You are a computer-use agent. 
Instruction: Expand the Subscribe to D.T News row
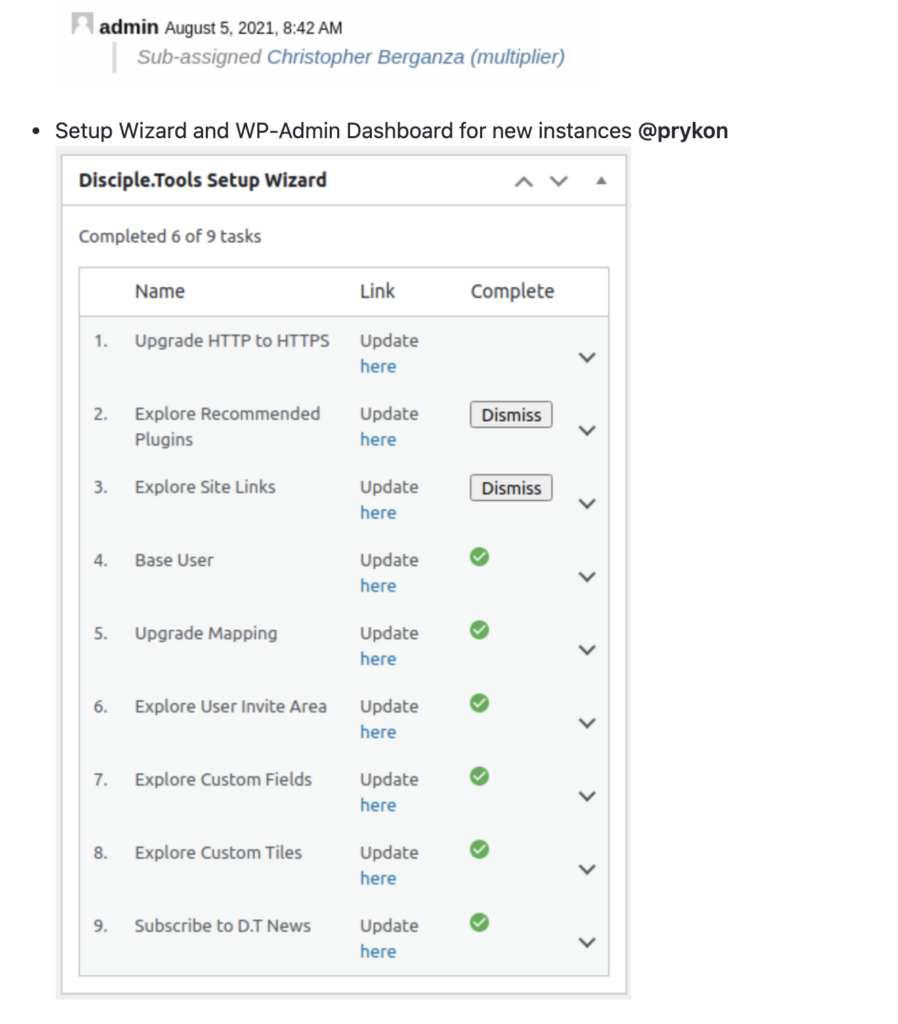587,943
